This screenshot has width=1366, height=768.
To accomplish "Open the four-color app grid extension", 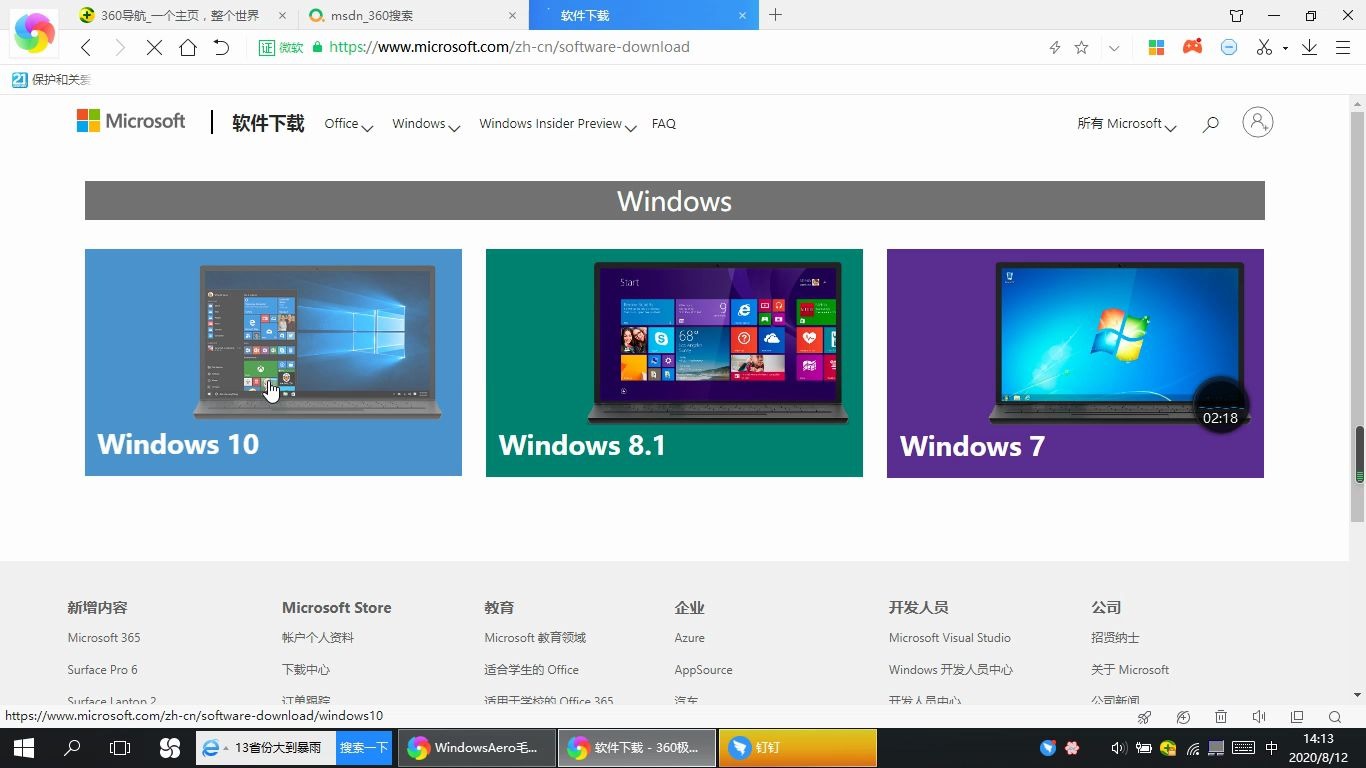I will (x=1156, y=47).
